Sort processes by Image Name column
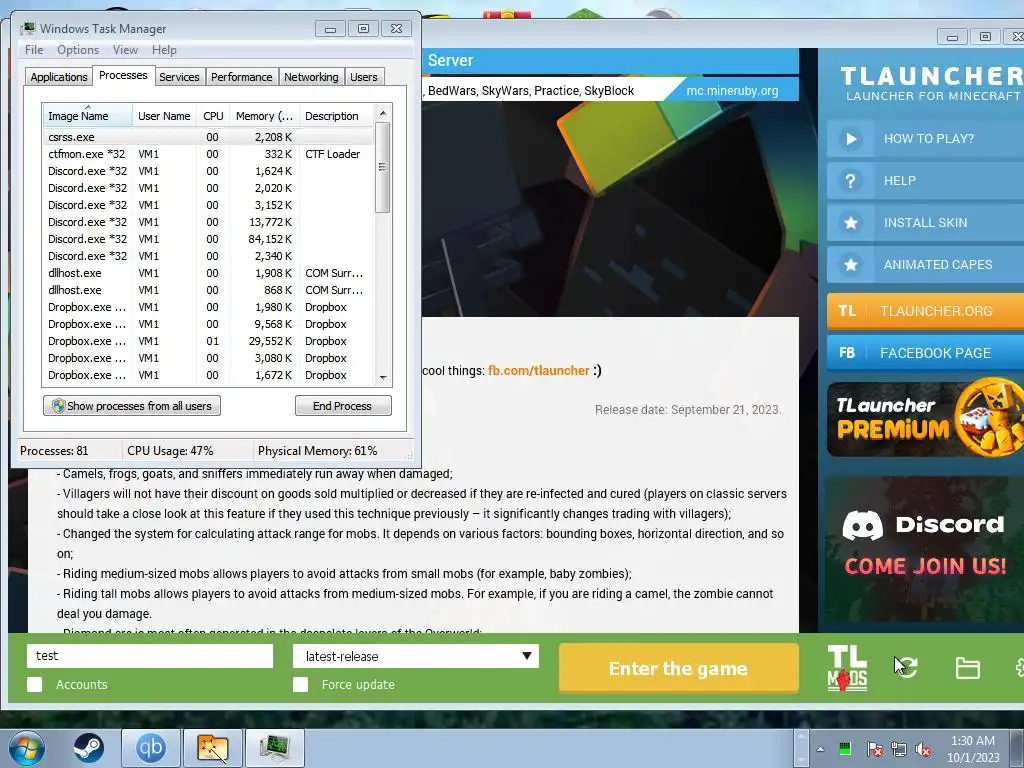Viewport: 1024px width, 768px height. pyautogui.click(x=87, y=116)
